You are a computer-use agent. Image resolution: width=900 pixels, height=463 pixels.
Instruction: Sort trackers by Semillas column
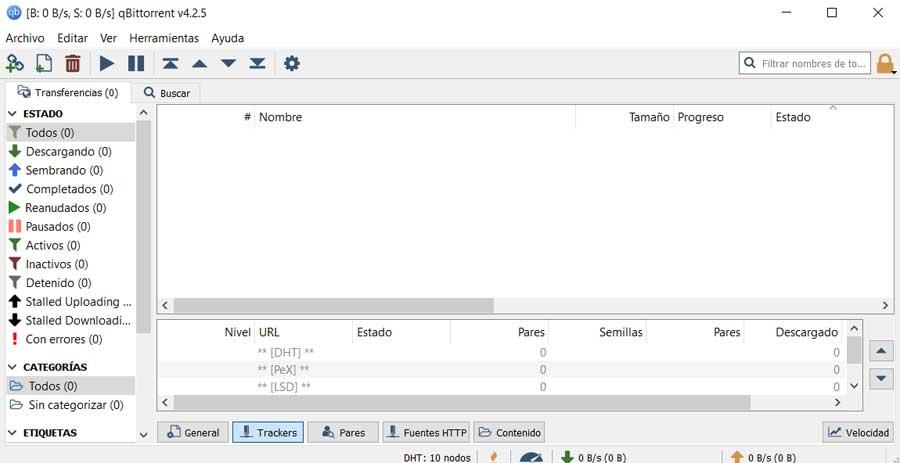(x=597, y=332)
